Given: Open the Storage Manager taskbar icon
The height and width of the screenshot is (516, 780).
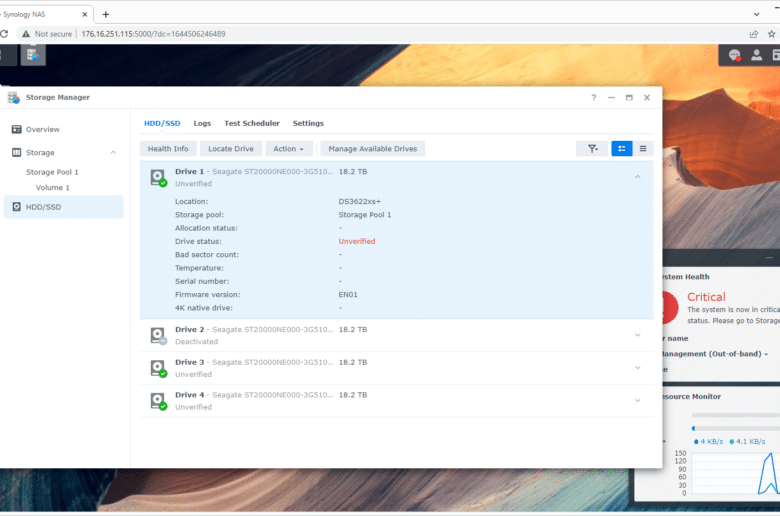Looking at the screenshot, I should point(33,55).
